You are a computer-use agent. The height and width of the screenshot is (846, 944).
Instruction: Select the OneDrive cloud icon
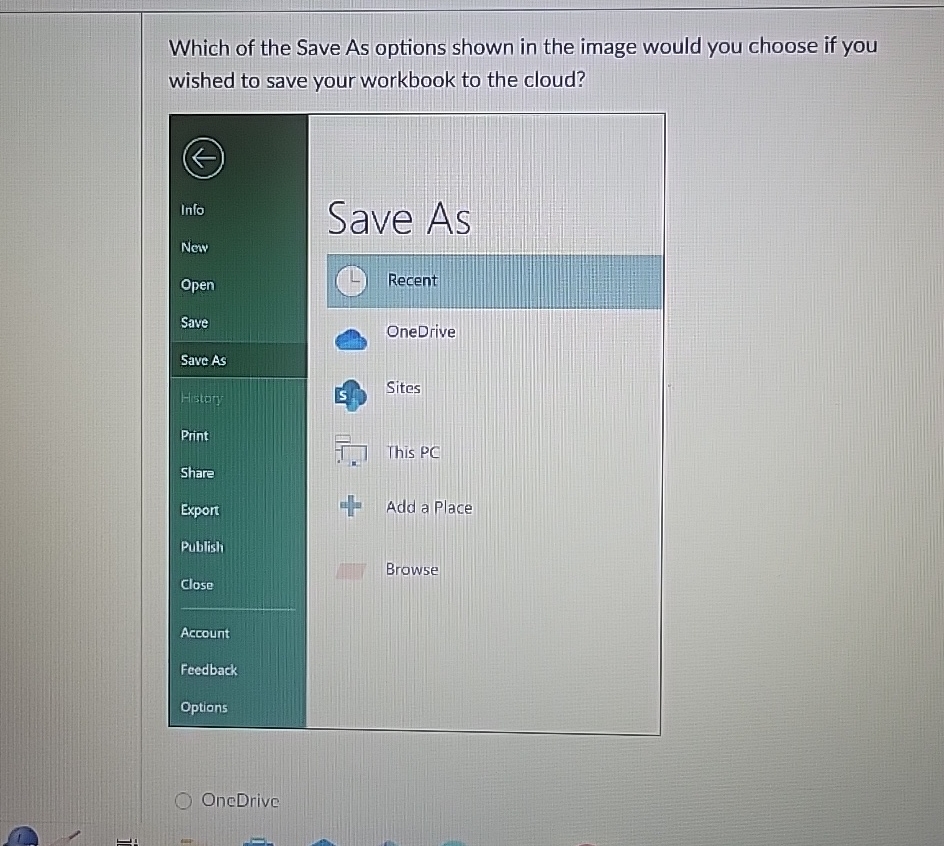pos(349,340)
